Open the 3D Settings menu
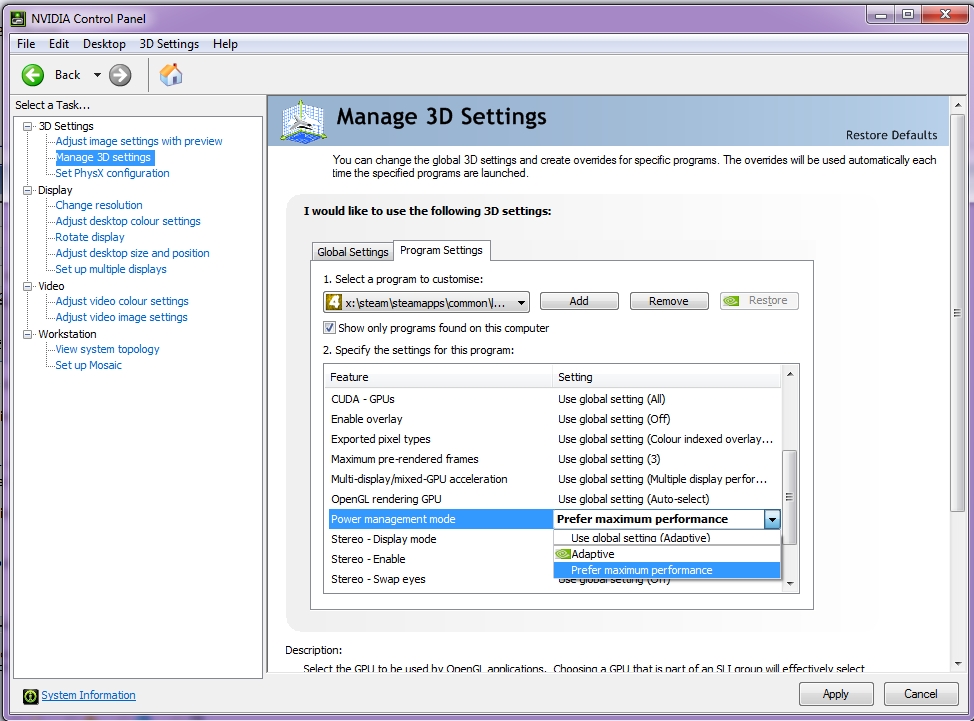 click(169, 43)
